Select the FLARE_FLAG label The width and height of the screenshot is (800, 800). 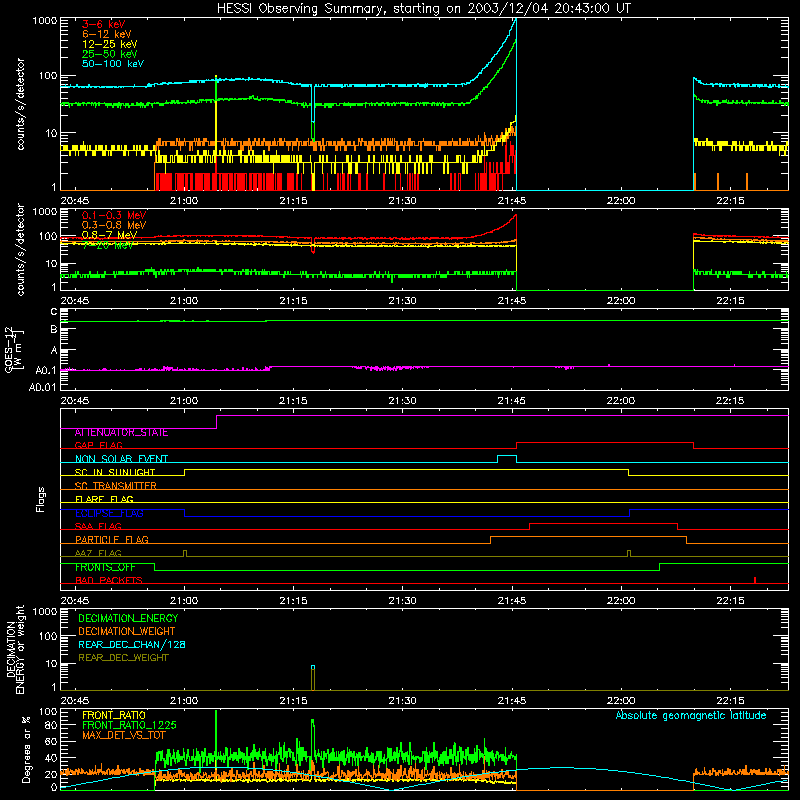pyautogui.click(x=104, y=499)
